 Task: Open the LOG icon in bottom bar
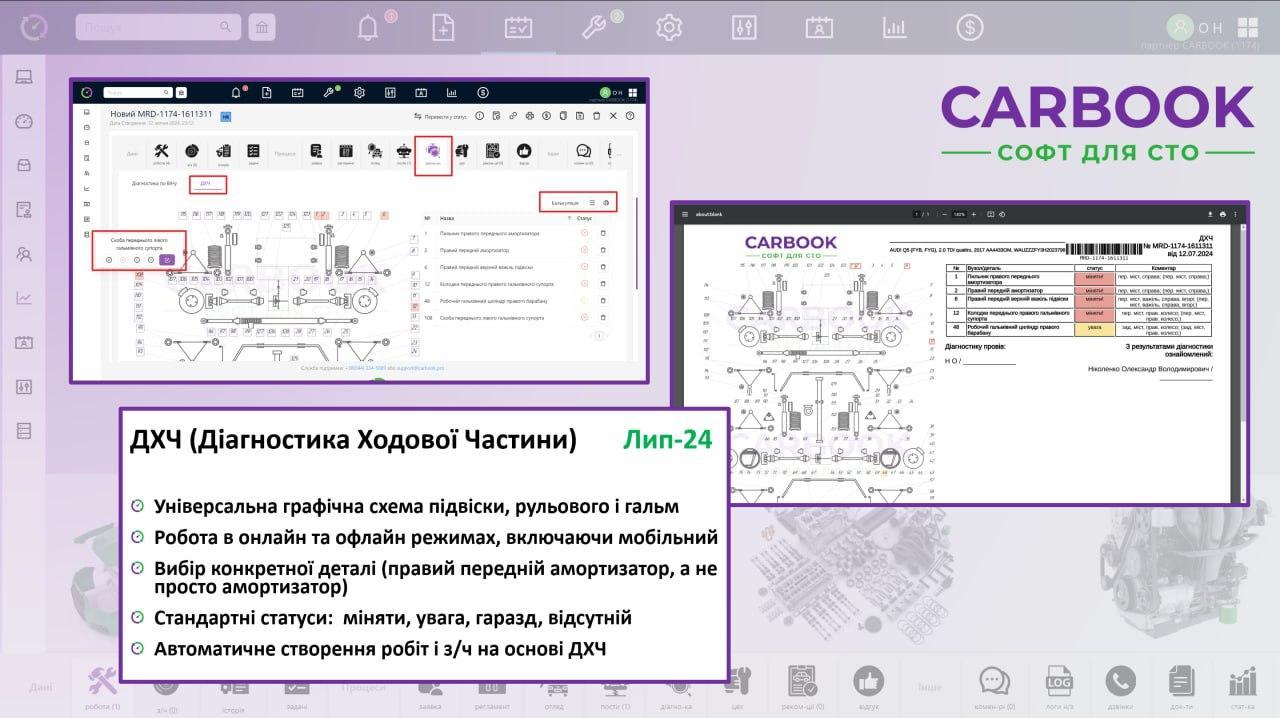pos(1059,682)
